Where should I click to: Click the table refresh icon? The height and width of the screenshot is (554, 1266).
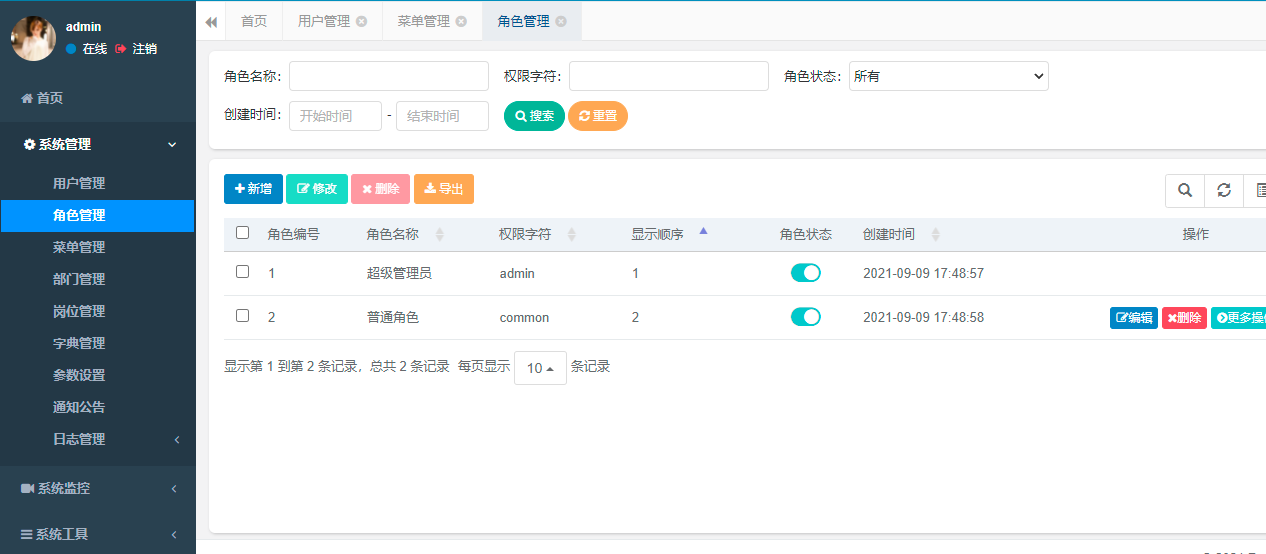click(x=1224, y=190)
